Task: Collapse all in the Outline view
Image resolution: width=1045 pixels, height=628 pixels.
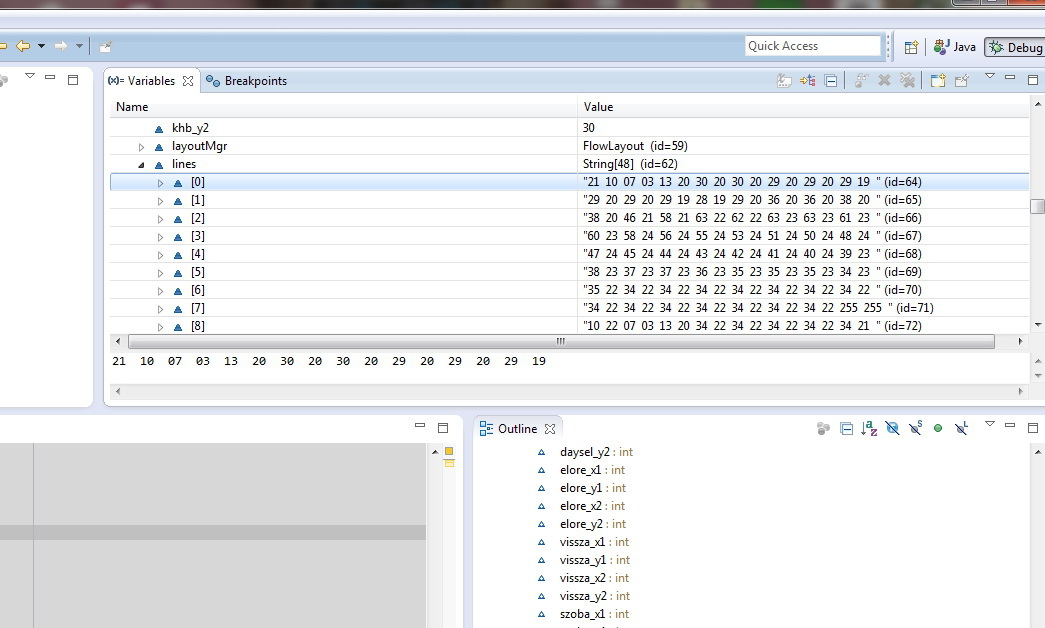Action: coord(846,429)
